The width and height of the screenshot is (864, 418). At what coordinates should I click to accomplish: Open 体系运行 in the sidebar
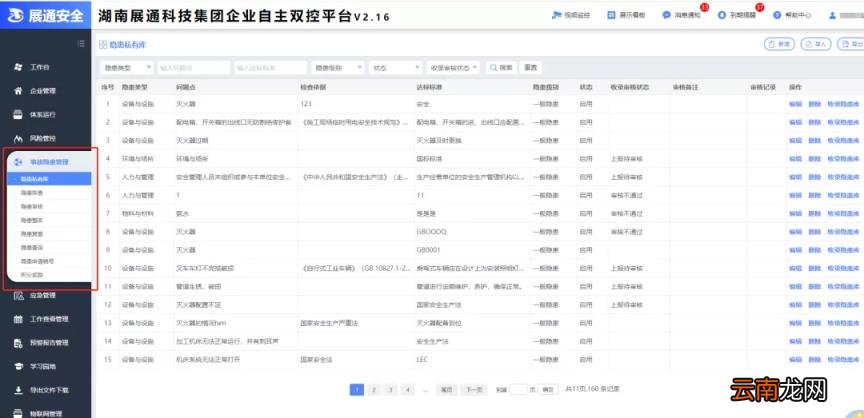(42, 115)
